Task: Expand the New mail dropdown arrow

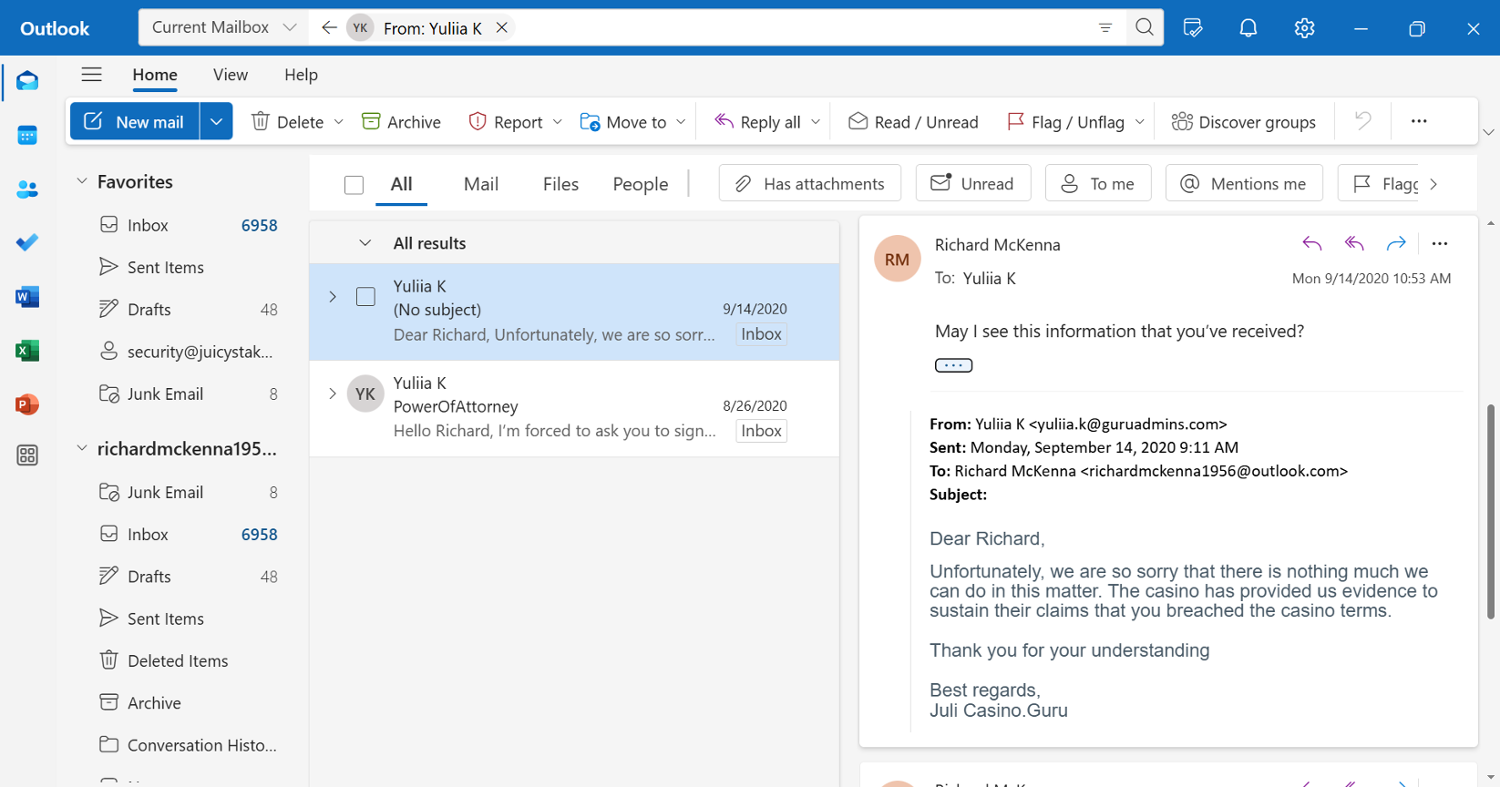Action: click(x=217, y=122)
